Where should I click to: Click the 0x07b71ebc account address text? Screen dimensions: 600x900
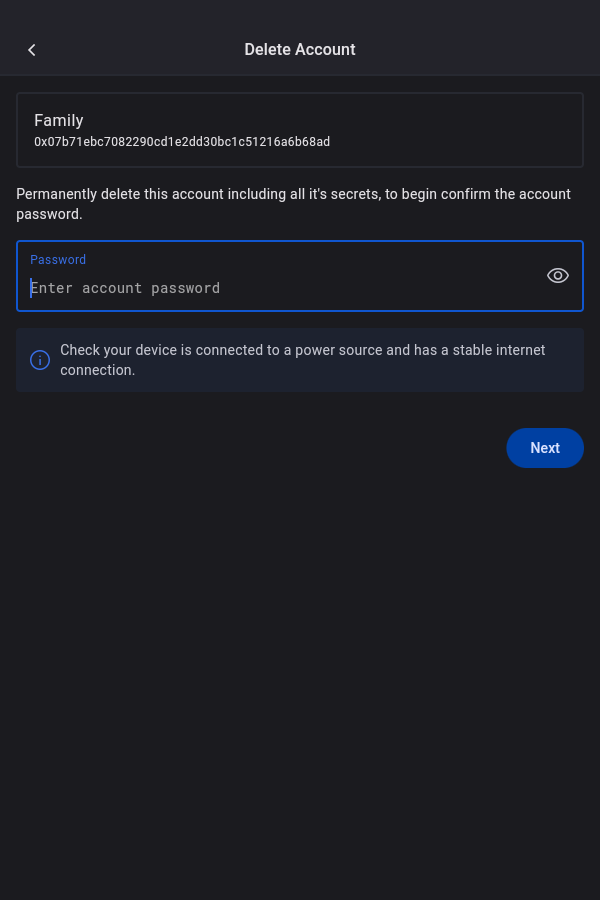(x=182, y=142)
